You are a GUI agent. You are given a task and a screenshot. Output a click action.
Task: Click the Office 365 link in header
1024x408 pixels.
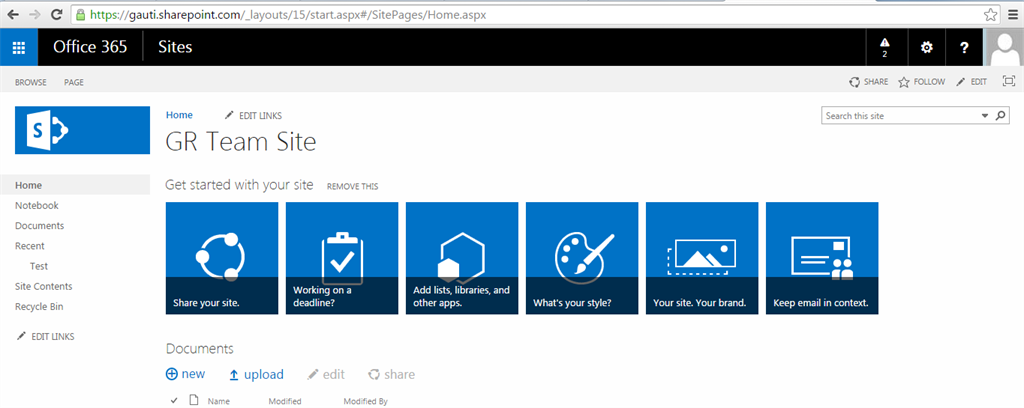click(90, 47)
